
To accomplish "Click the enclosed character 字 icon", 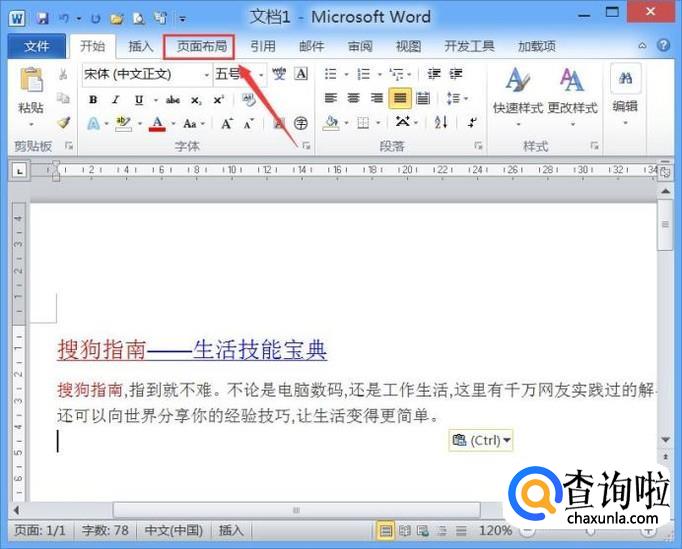I will coord(301,124).
